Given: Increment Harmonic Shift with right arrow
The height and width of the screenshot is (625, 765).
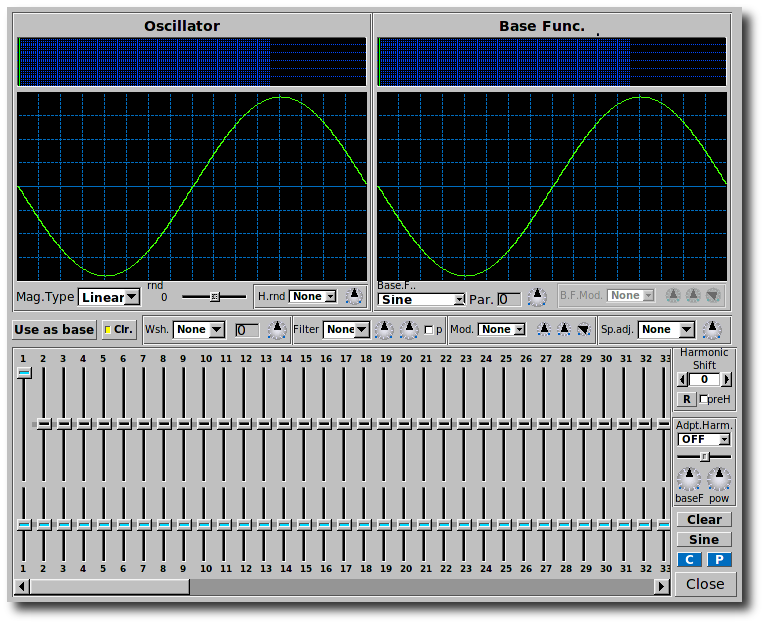Looking at the screenshot, I should tap(727, 380).
